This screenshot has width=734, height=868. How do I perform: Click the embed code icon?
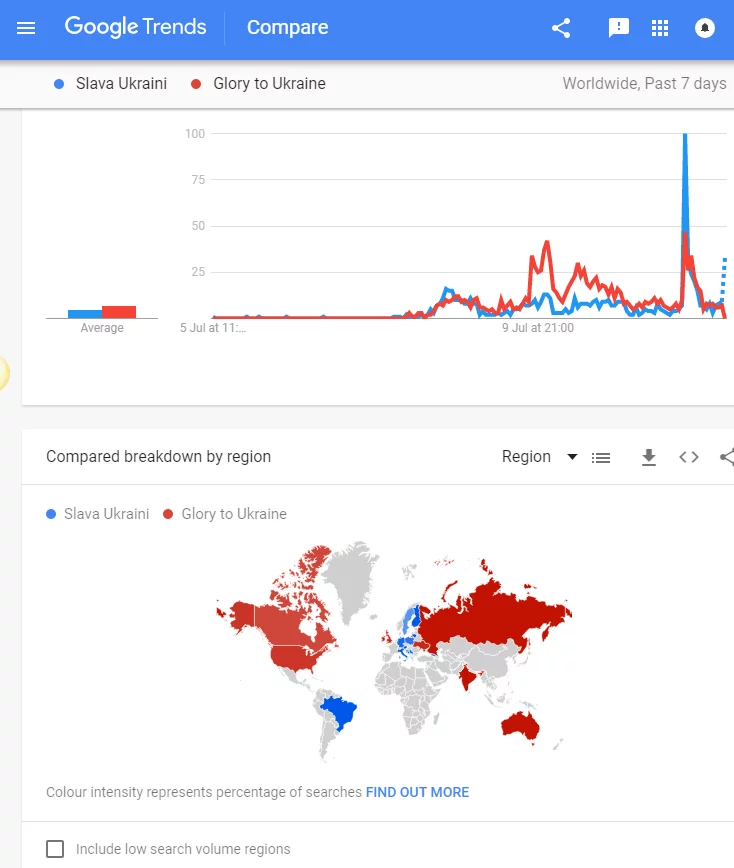pyautogui.click(x=689, y=457)
